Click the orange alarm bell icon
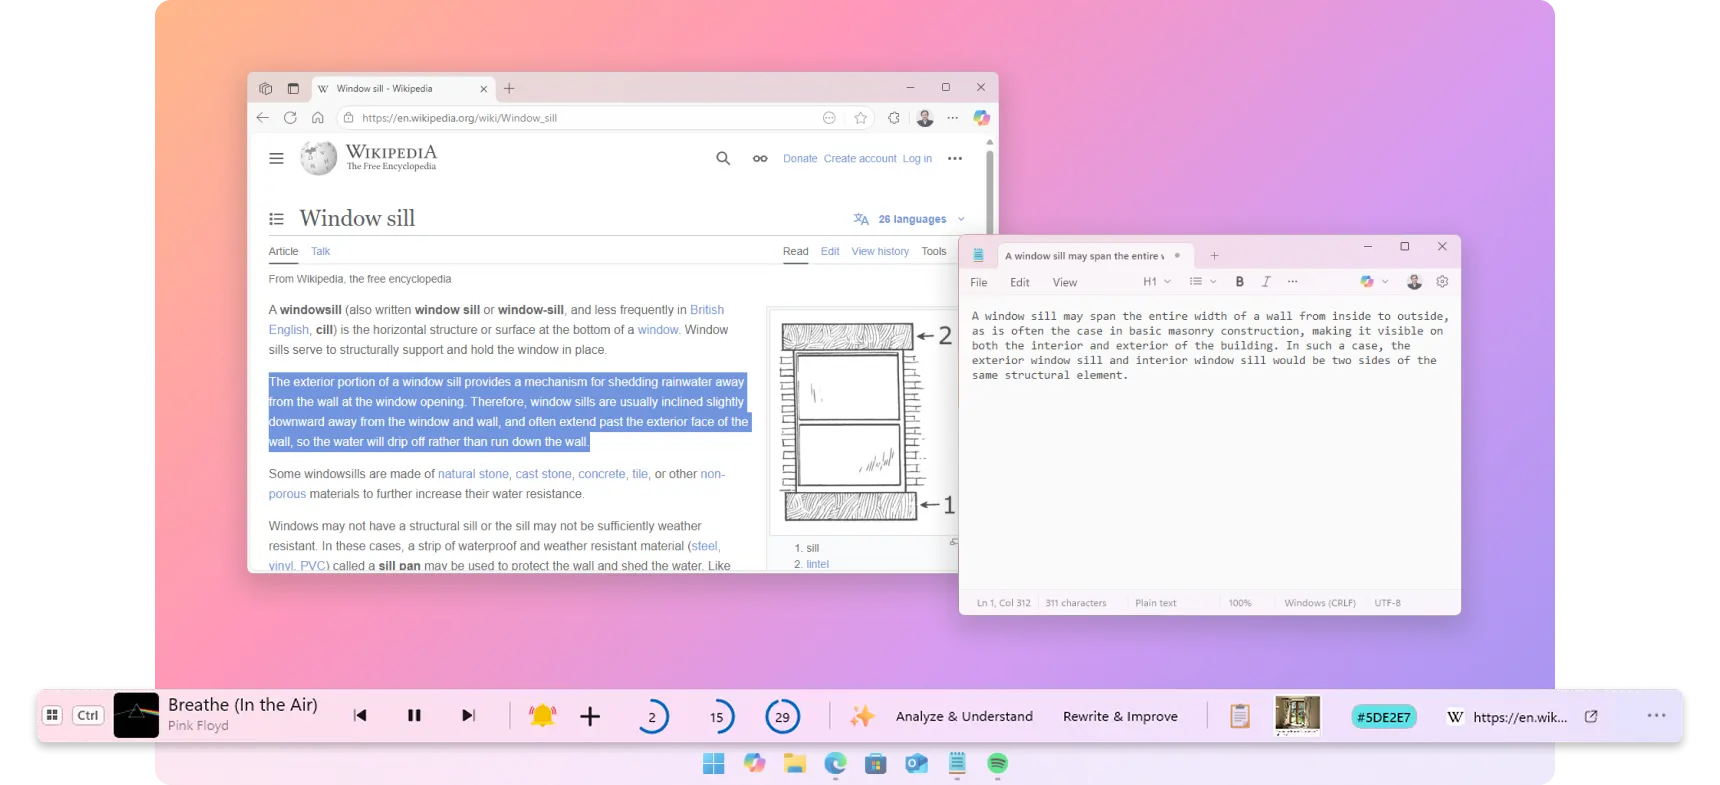1720x785 pixels. (x=542, y=716)
